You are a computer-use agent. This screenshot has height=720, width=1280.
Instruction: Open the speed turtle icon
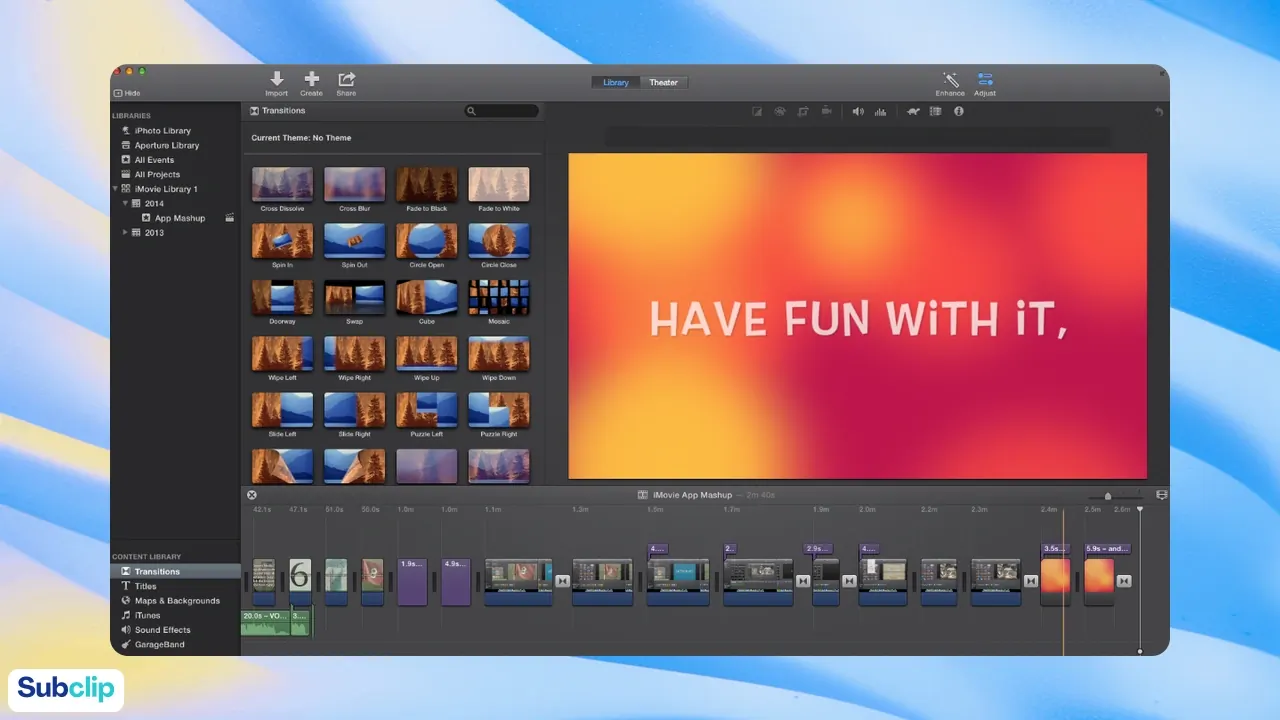tap(913, 112)
